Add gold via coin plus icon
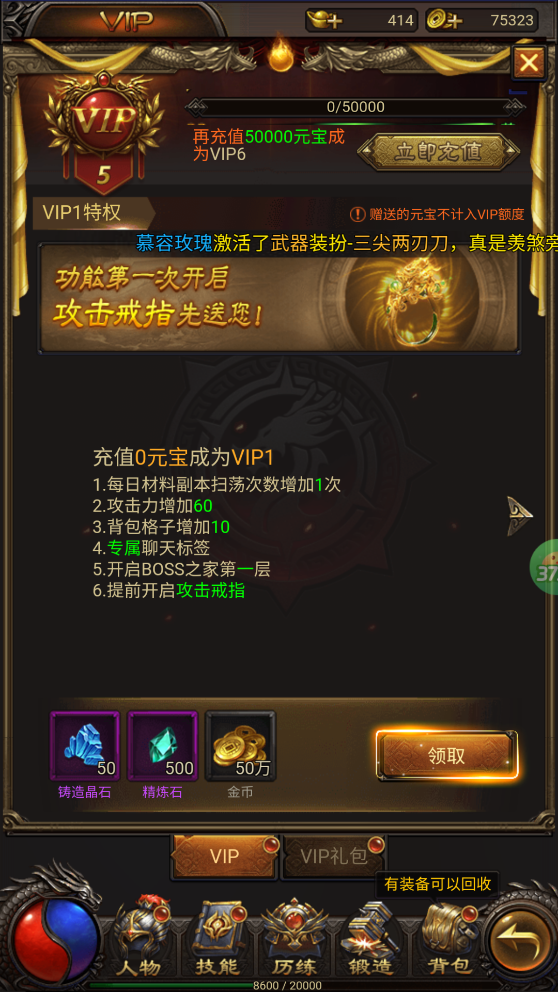 [444, 20]
